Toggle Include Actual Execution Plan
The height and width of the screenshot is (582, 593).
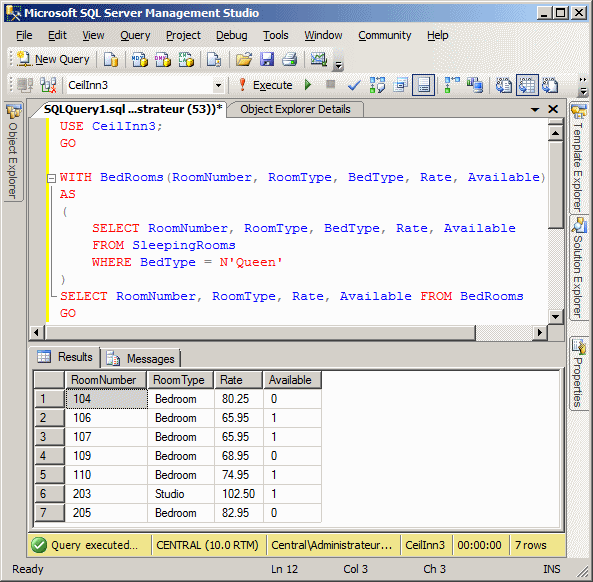tap(452, 85)
